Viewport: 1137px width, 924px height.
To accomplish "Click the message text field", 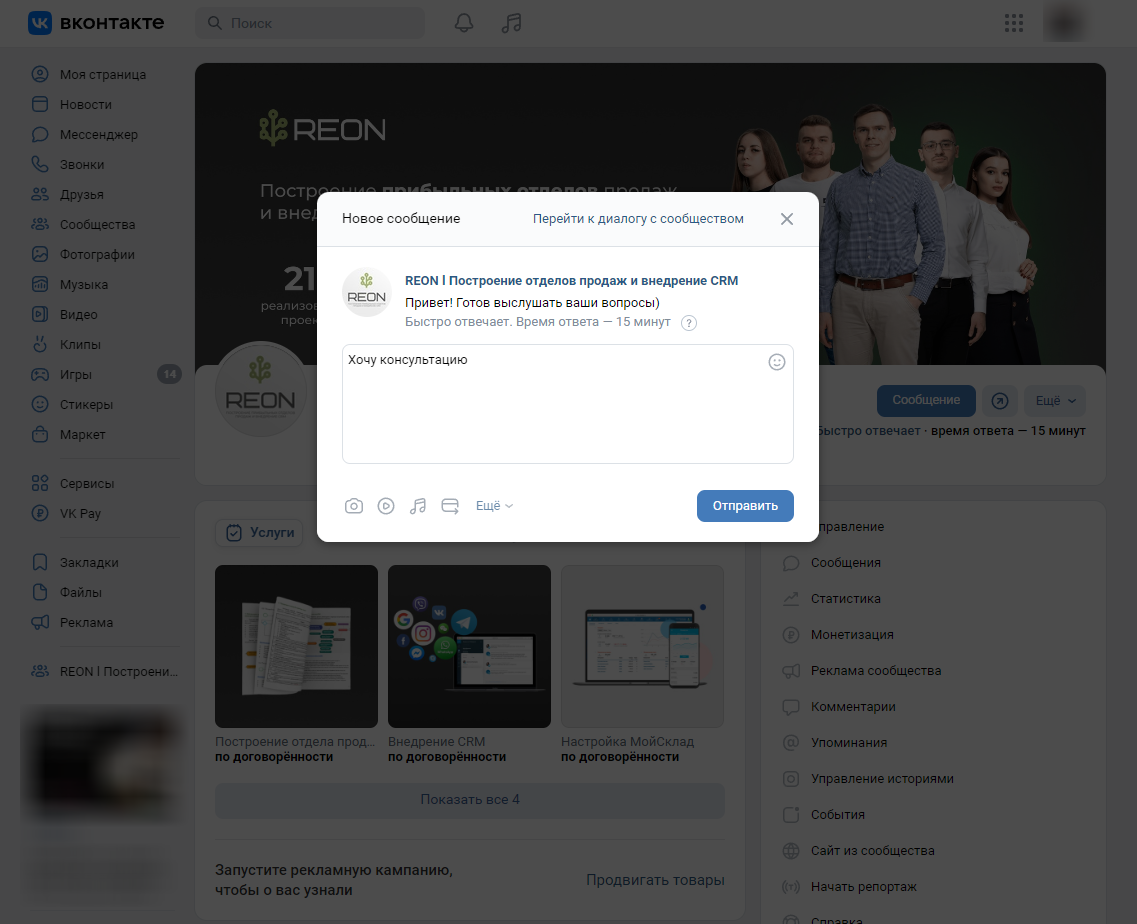I will tap(568, 404).
